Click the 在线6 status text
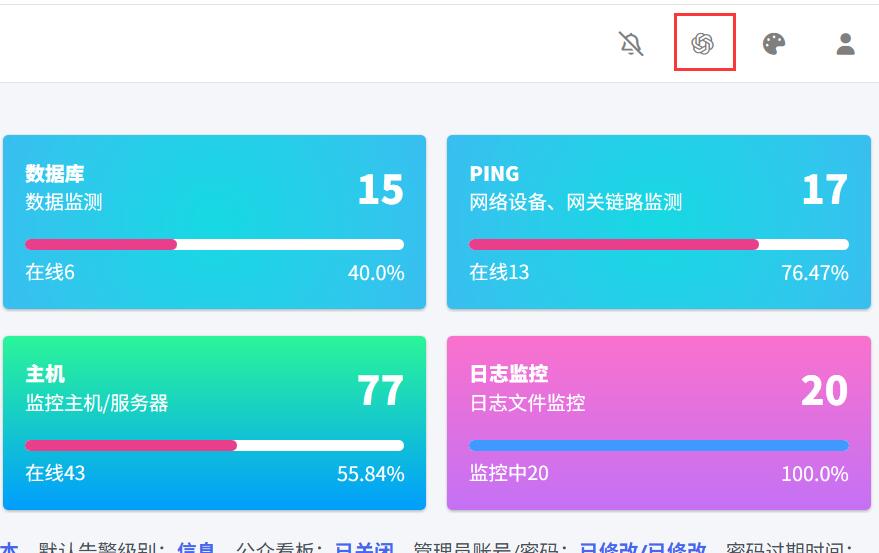Image resolution: width=879 pixels, height=553 pixels. (50, 272)
